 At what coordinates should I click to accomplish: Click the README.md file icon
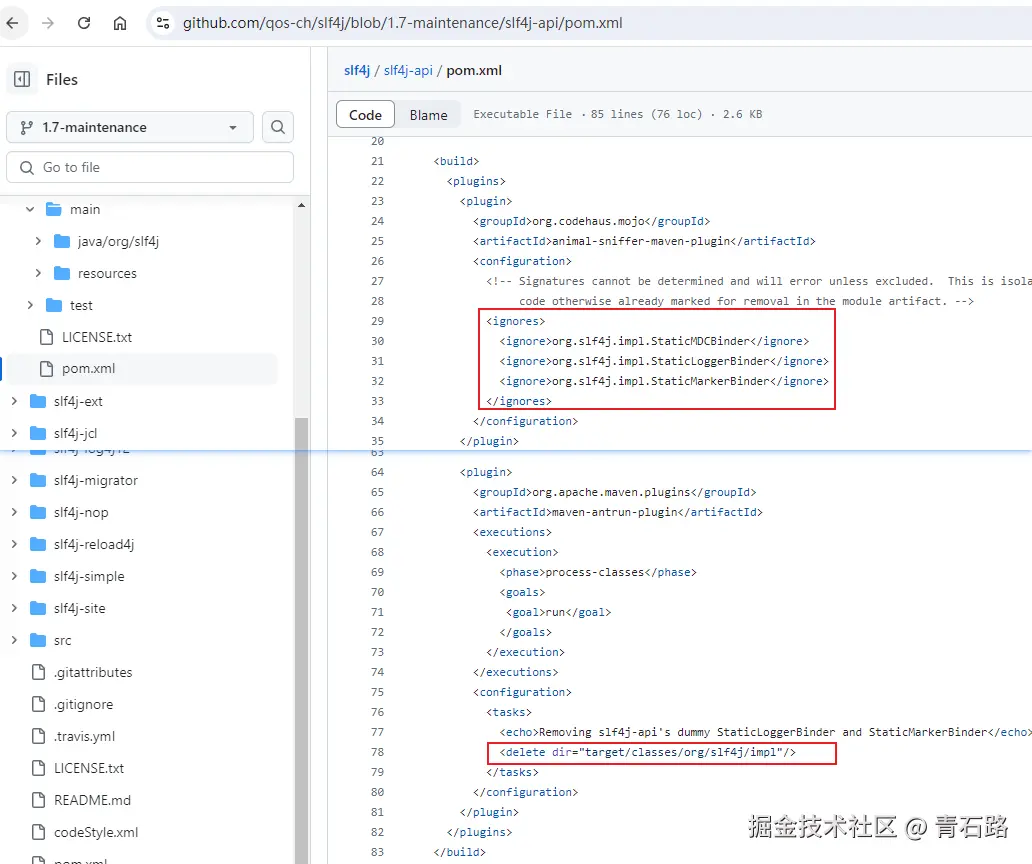point(38,800)
